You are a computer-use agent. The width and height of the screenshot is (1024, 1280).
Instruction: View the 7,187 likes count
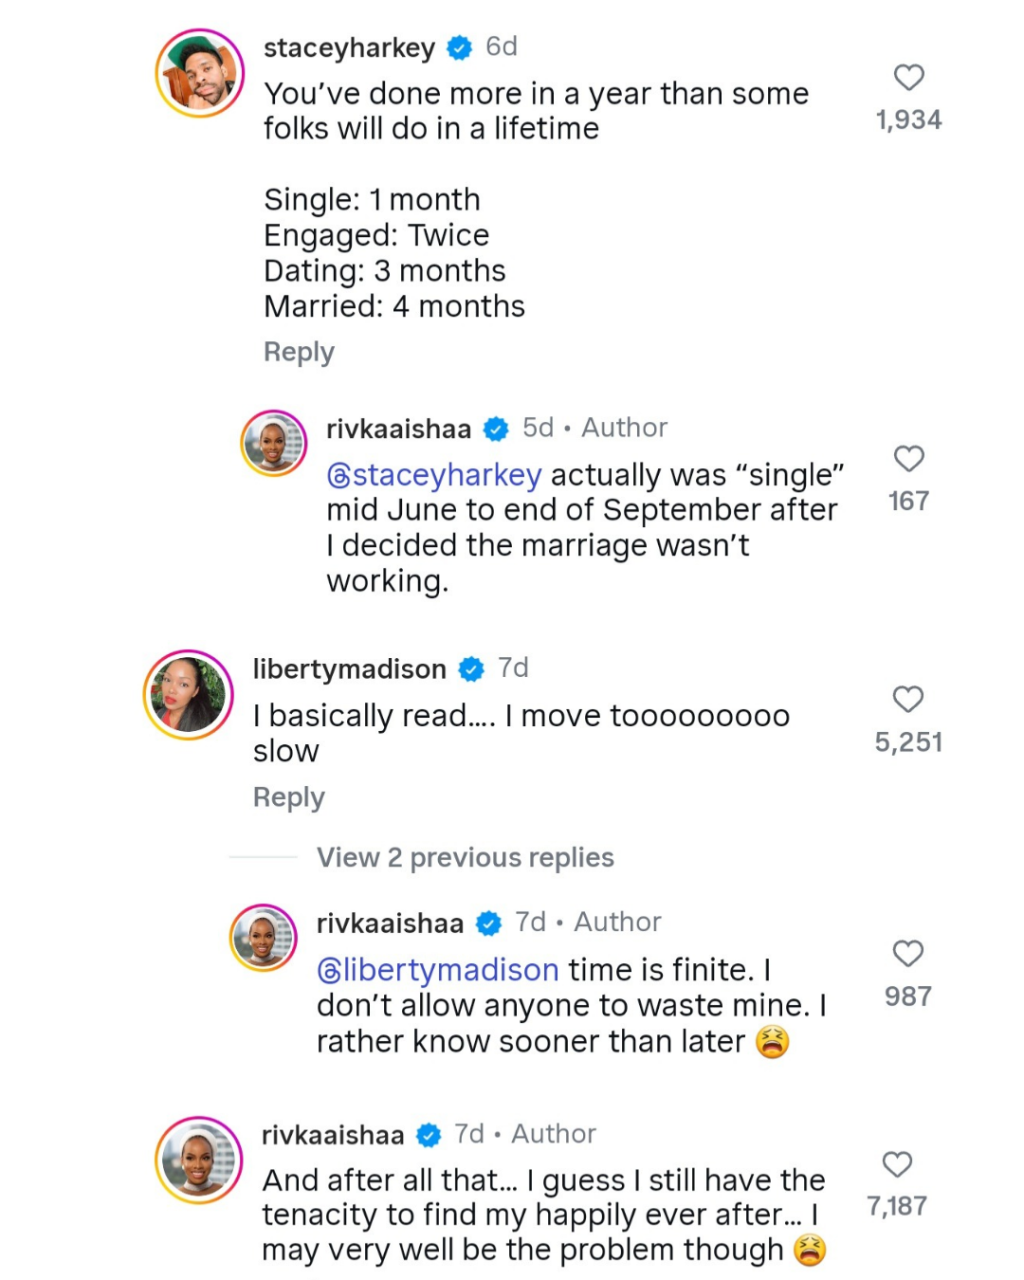point(897,1206)
